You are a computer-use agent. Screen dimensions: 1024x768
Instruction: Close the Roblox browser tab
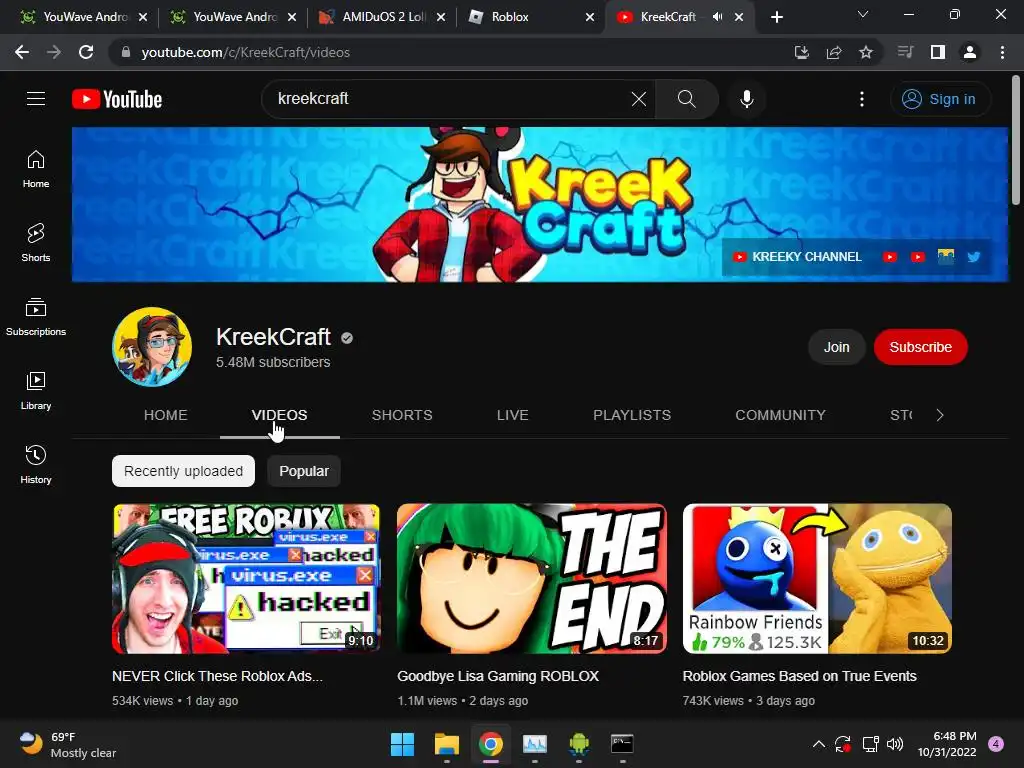click(590, 17)
